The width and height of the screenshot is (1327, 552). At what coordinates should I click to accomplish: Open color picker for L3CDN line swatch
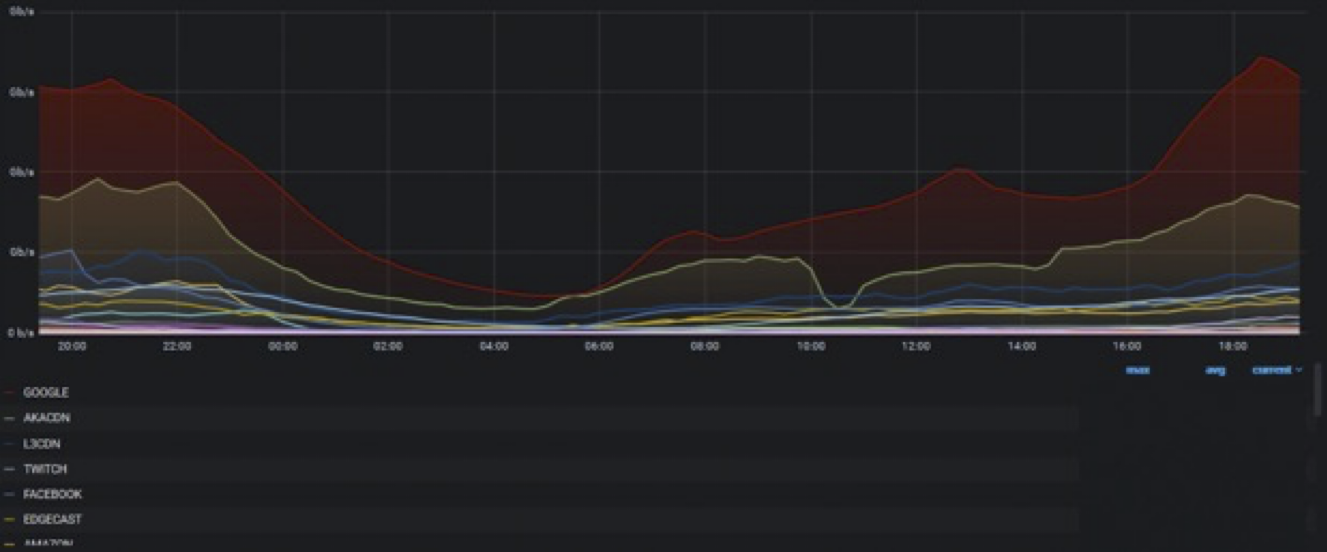pyautogui.click(x=9, y=444)
